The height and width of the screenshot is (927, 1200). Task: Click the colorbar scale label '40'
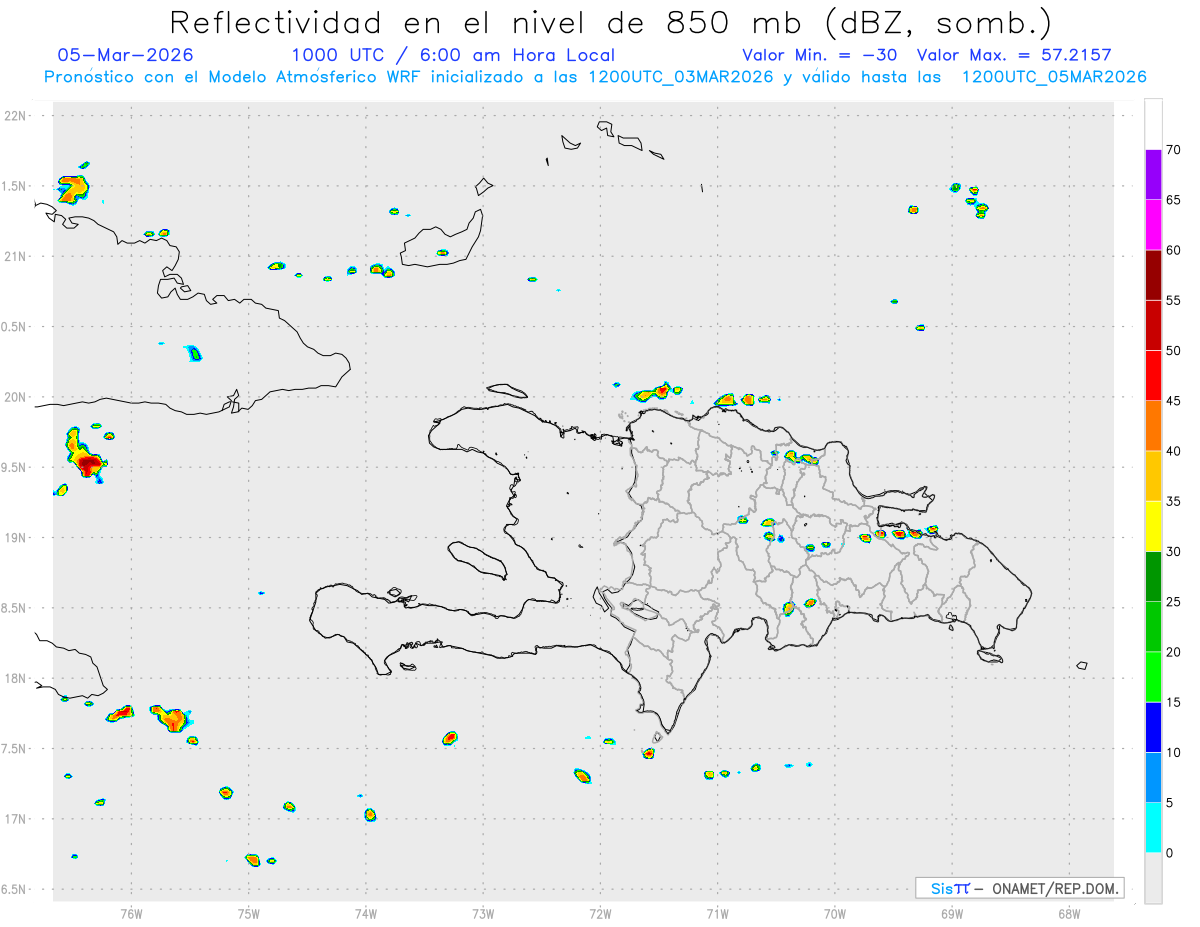(x=1173, y=451)
